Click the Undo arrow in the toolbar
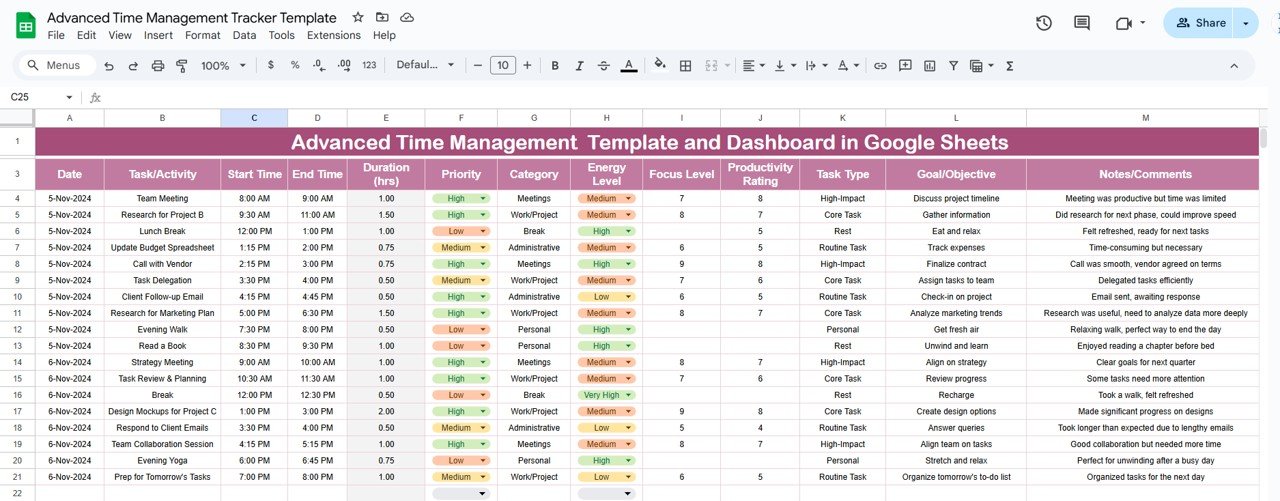 pyautogui.click(x=108, y=66)
